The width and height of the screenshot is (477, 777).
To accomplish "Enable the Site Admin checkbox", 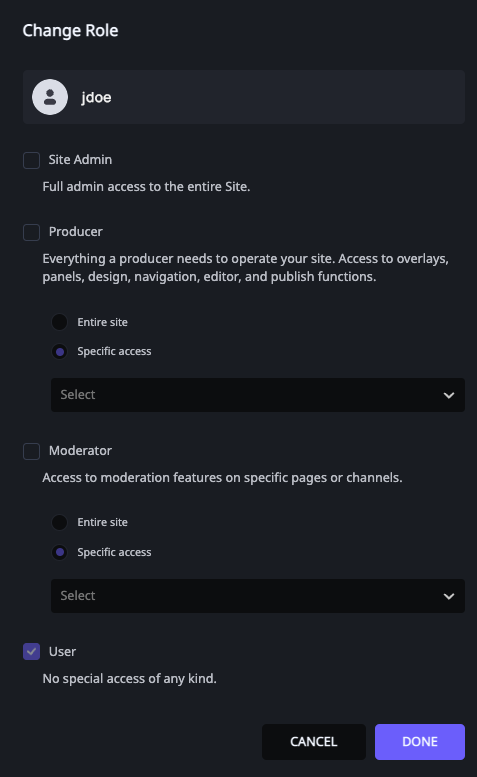I will click(32, 160).
